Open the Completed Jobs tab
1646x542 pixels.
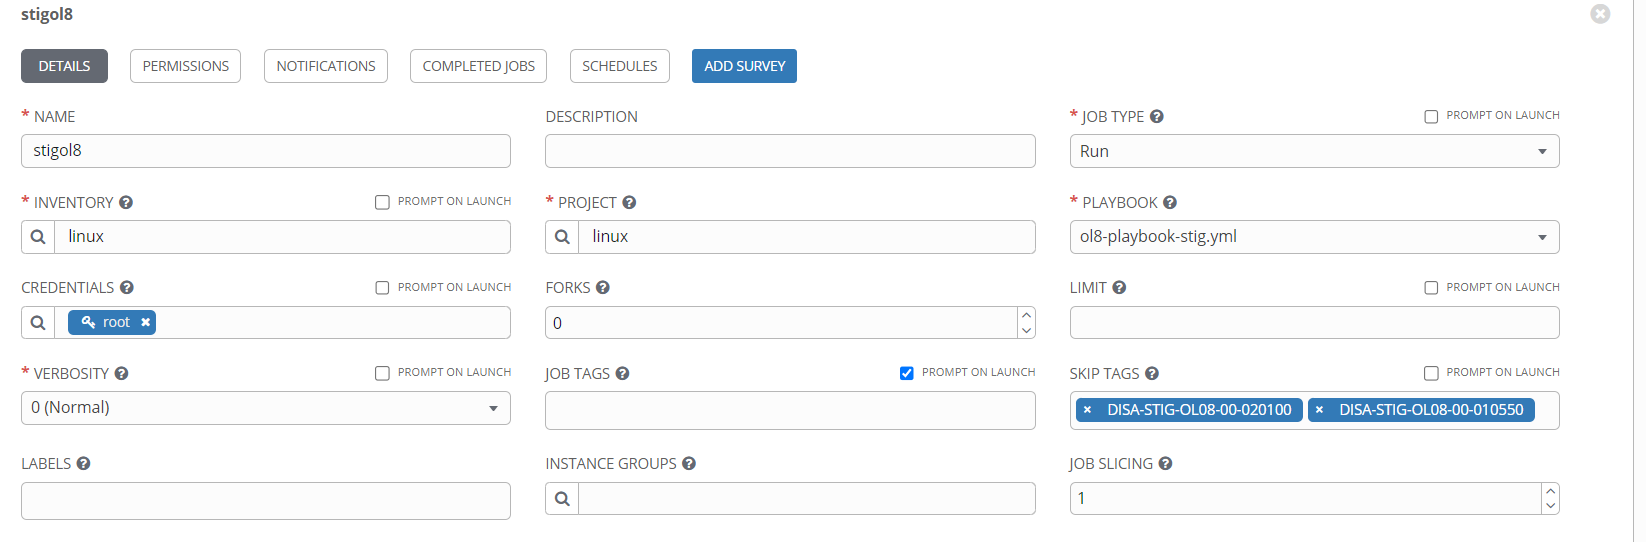[478, 66]
